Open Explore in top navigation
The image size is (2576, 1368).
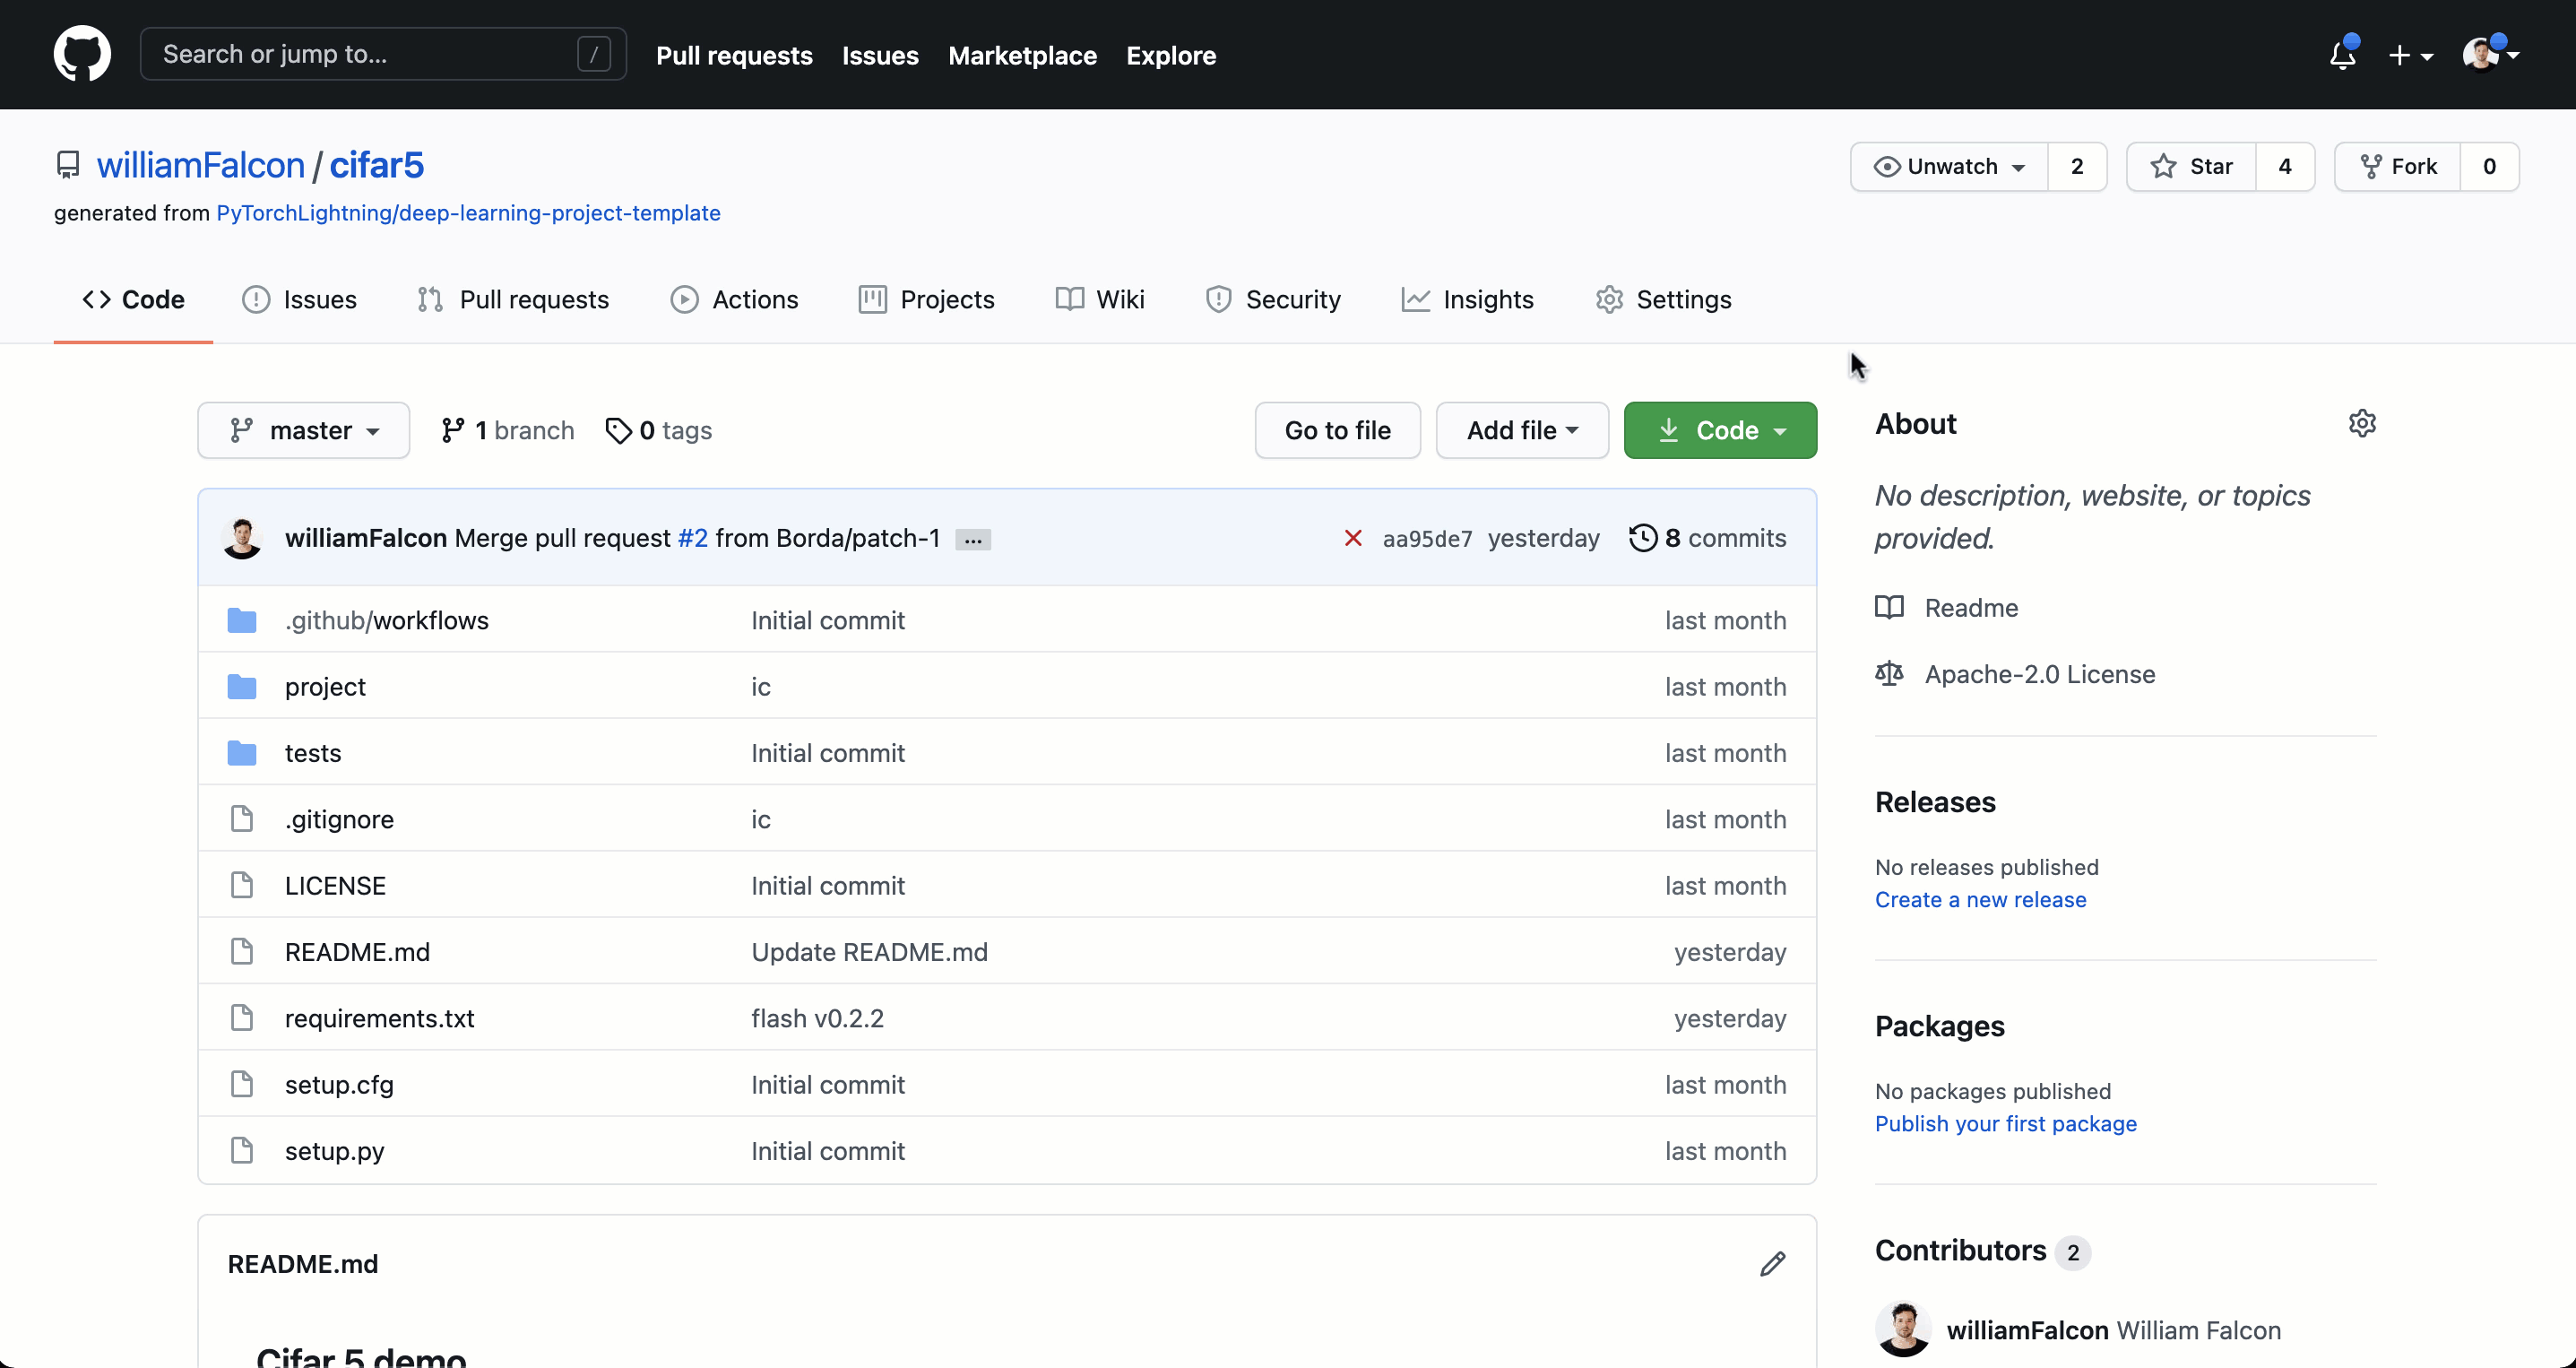1171,55
